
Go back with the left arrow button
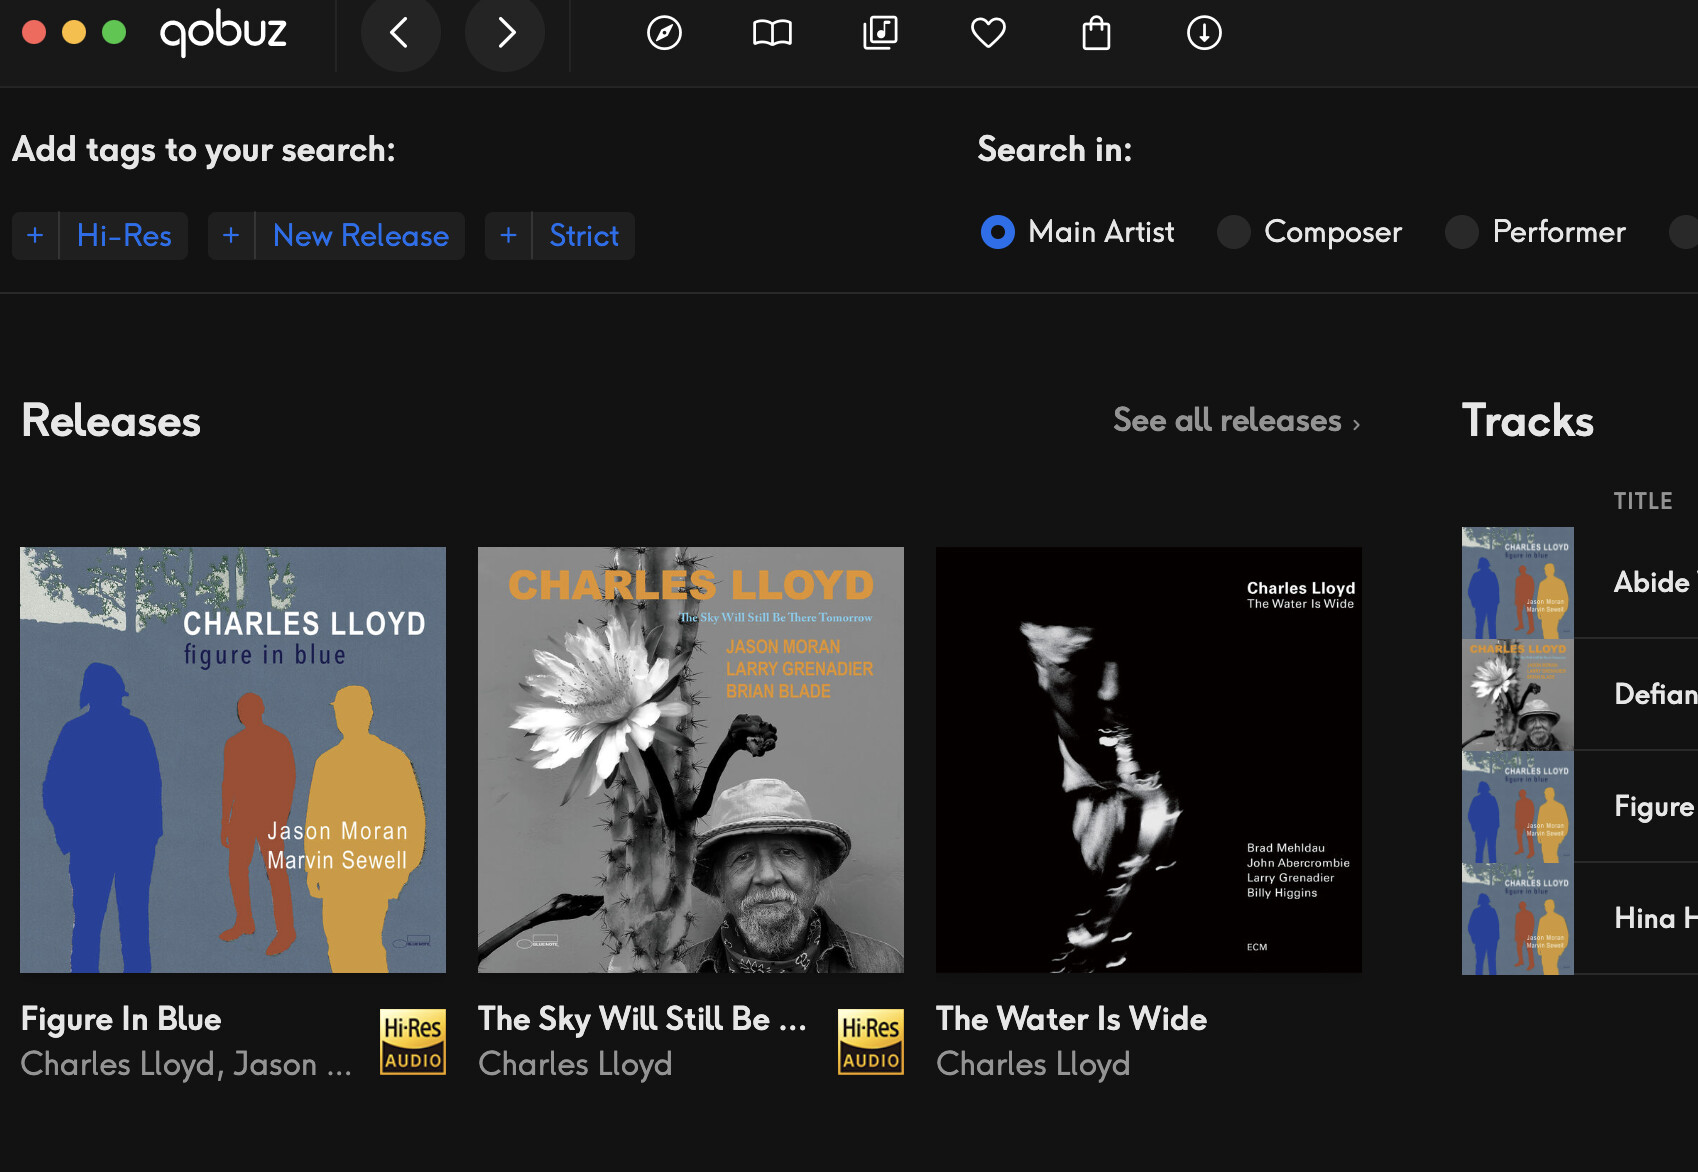pos(400,33)
